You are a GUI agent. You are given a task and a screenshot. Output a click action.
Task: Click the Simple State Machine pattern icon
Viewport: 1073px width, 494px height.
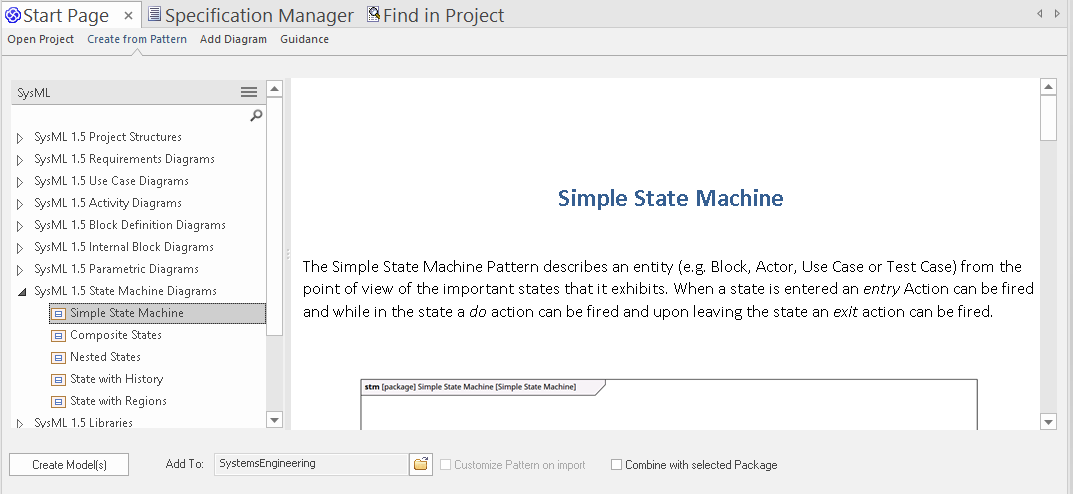pyautogui.click(x=58, y=313)
